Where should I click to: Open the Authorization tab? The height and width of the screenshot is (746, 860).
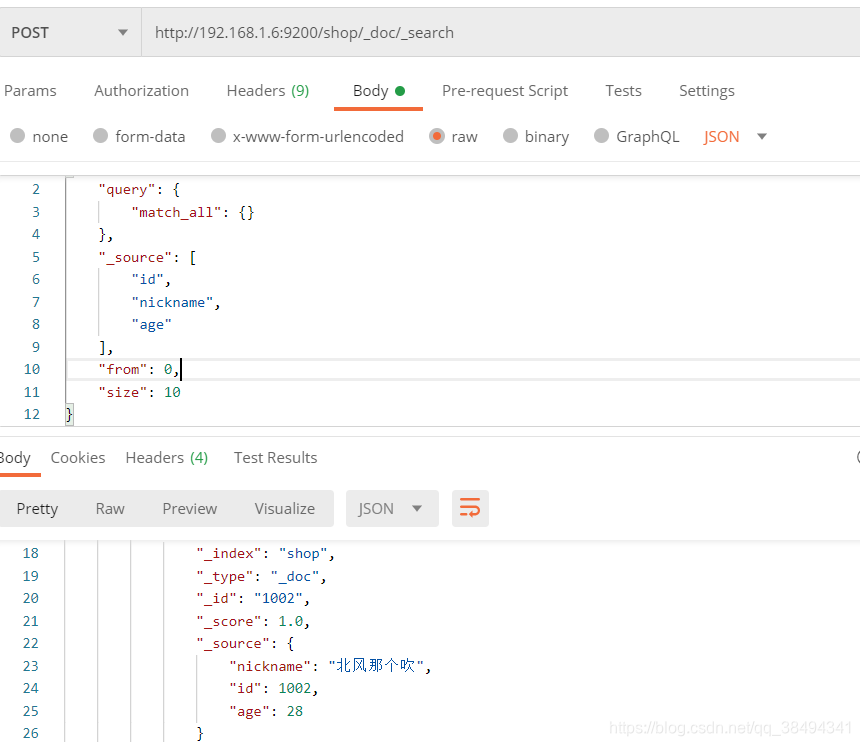141,91
